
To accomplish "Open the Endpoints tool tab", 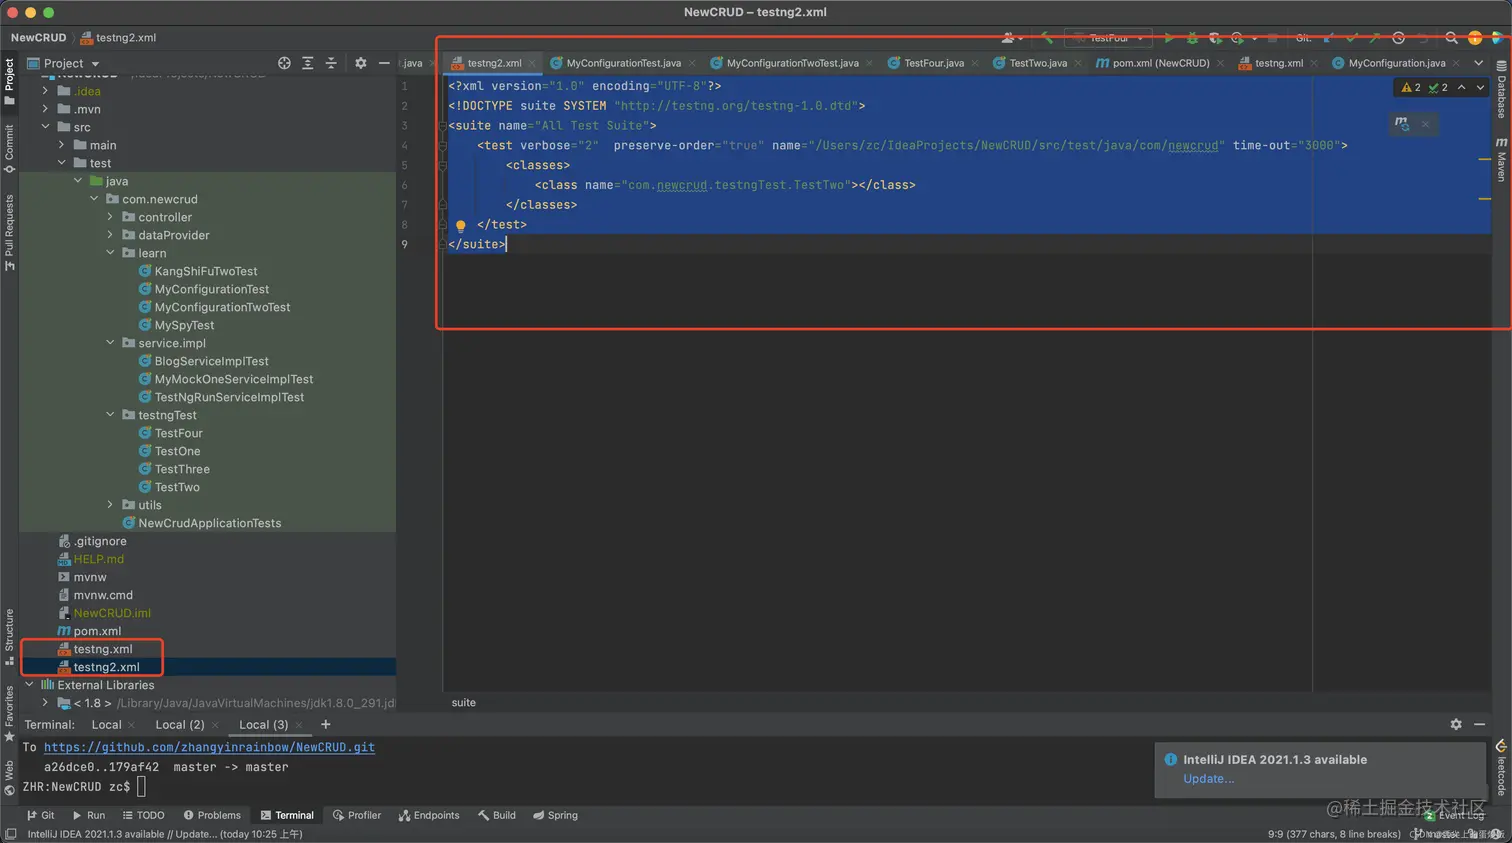I will (x=429, y=816).
